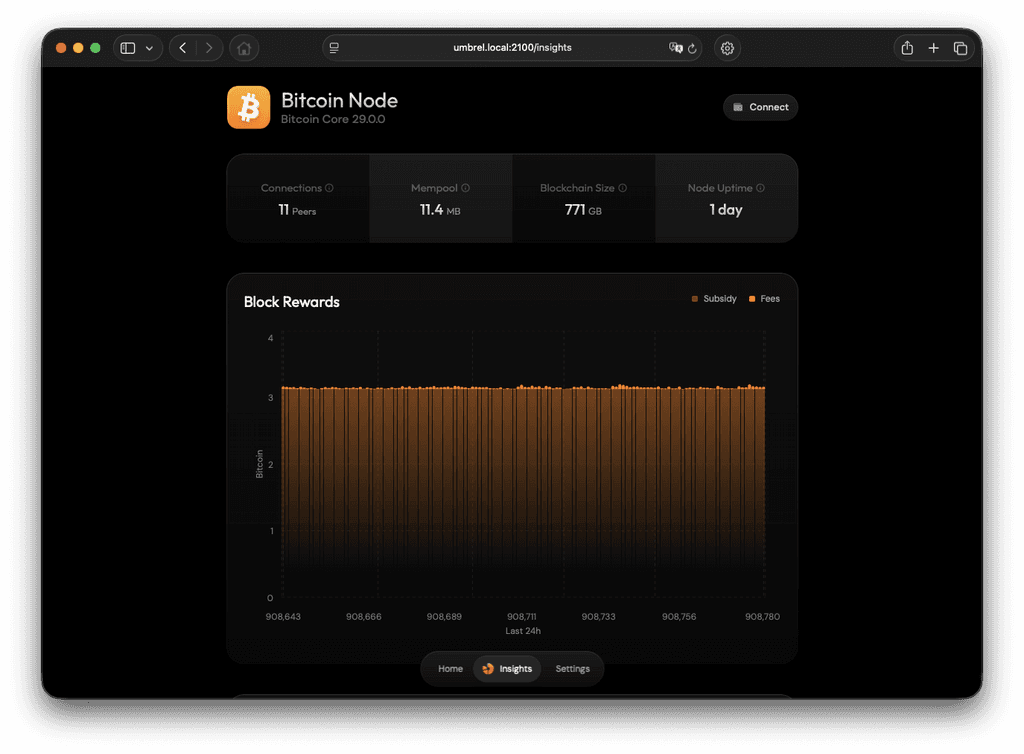Click the Mempool info icon
The height and width of the screenshot is (754, 1024).
(464, 187)
